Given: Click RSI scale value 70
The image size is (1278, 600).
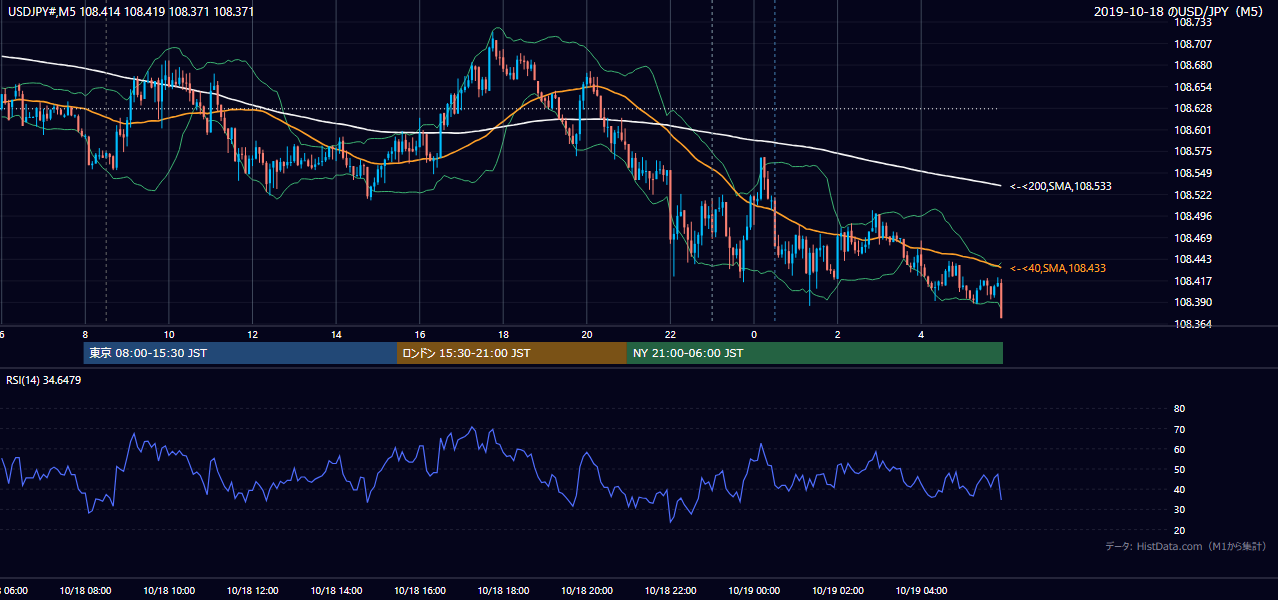Looking at the screenshot, I should tap(1179, 429).
